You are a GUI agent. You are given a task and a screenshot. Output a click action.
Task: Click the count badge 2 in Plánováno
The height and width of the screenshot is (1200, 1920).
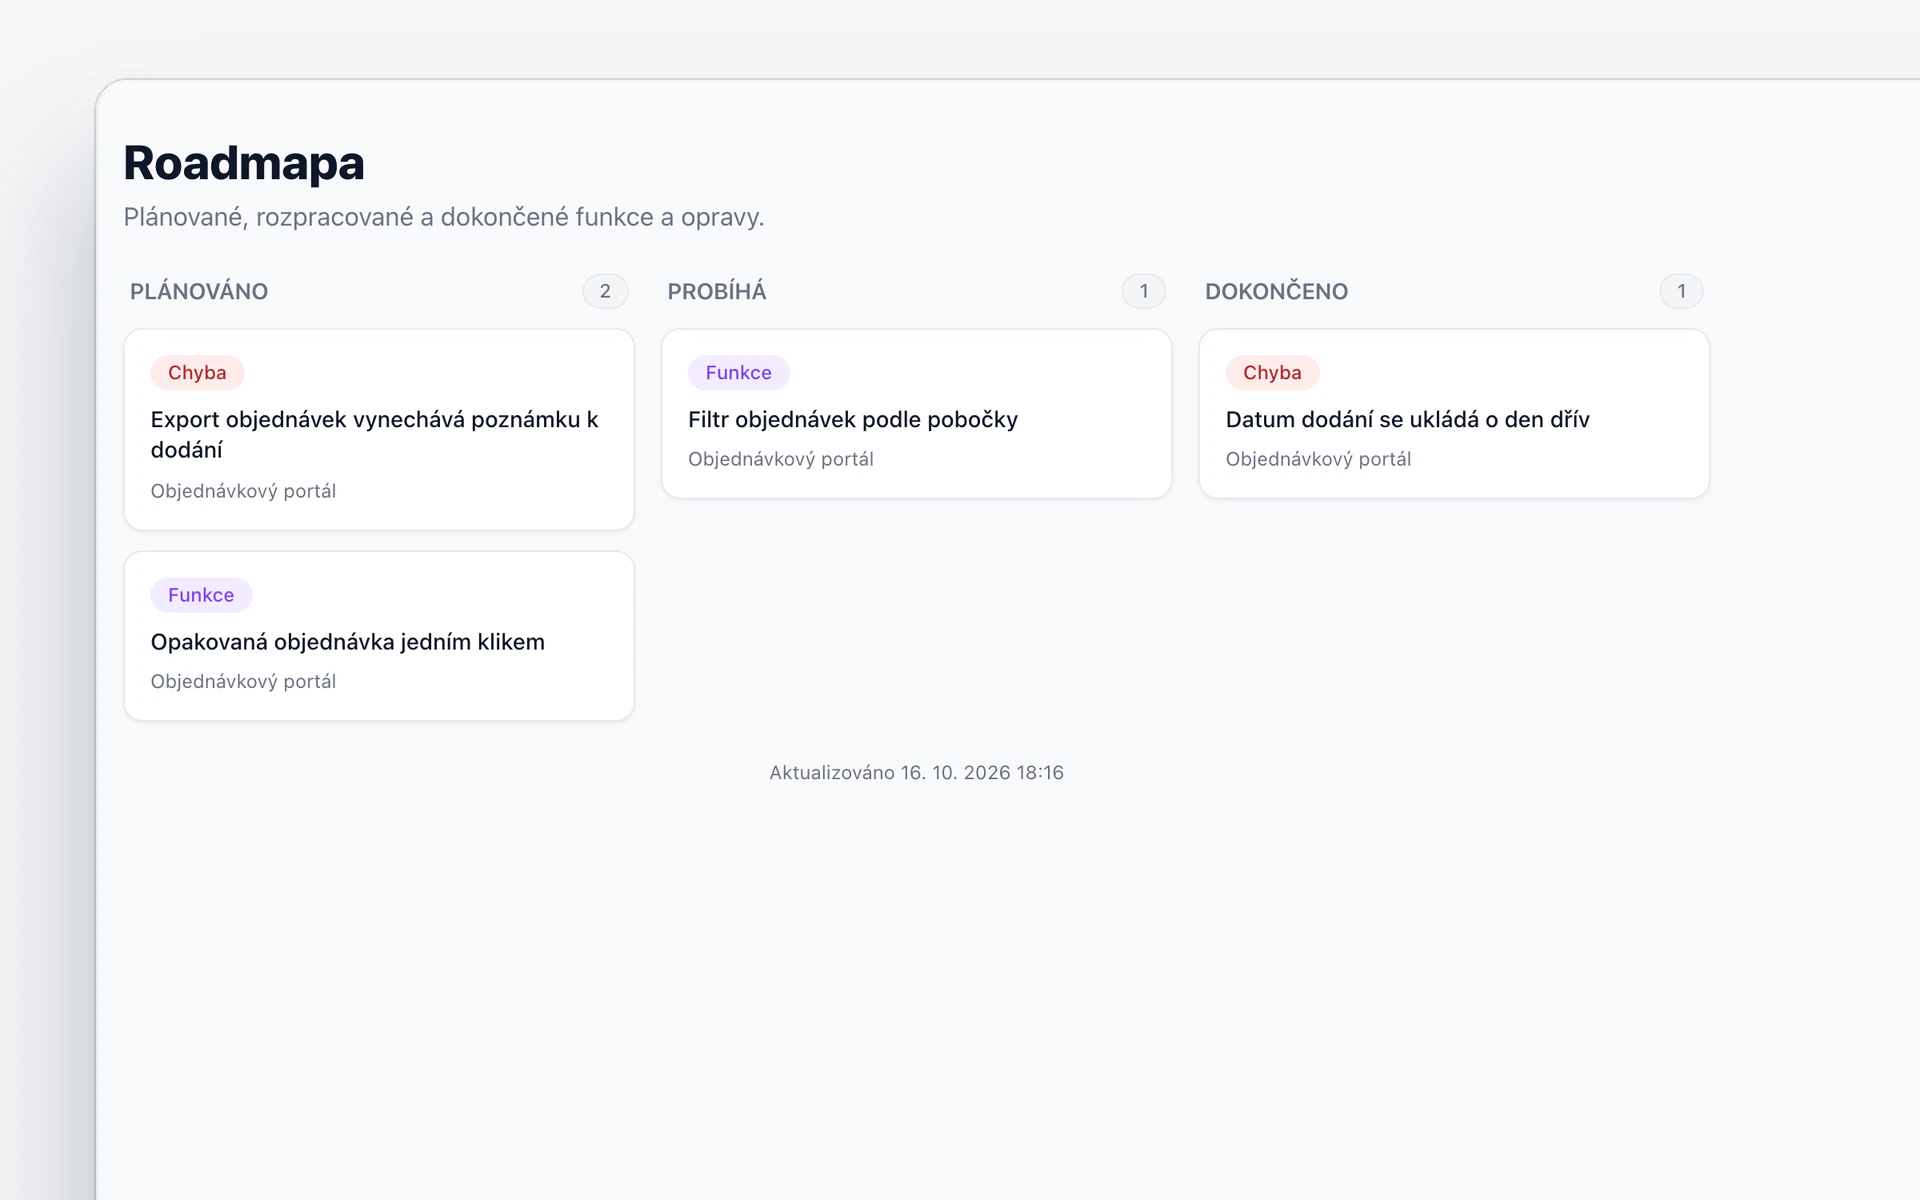point(605,291)
